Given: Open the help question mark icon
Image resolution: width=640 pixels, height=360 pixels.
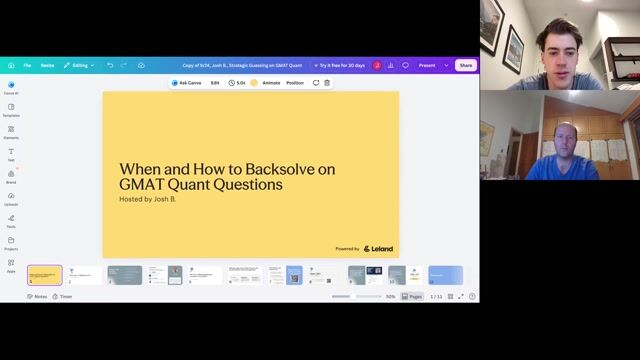Looking at the screenshot, I should (472, 297).
